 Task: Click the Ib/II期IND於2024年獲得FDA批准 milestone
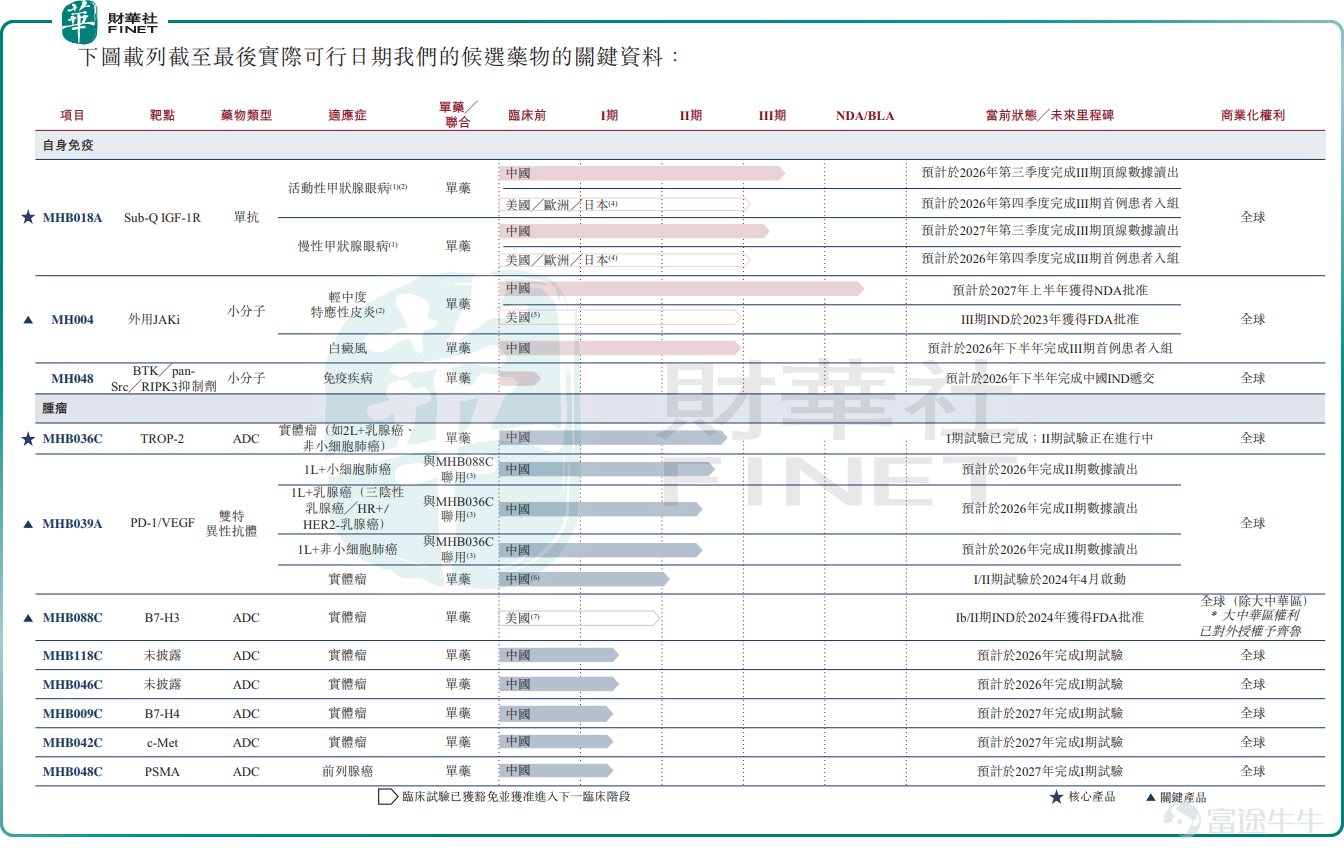coord(1050,618)
